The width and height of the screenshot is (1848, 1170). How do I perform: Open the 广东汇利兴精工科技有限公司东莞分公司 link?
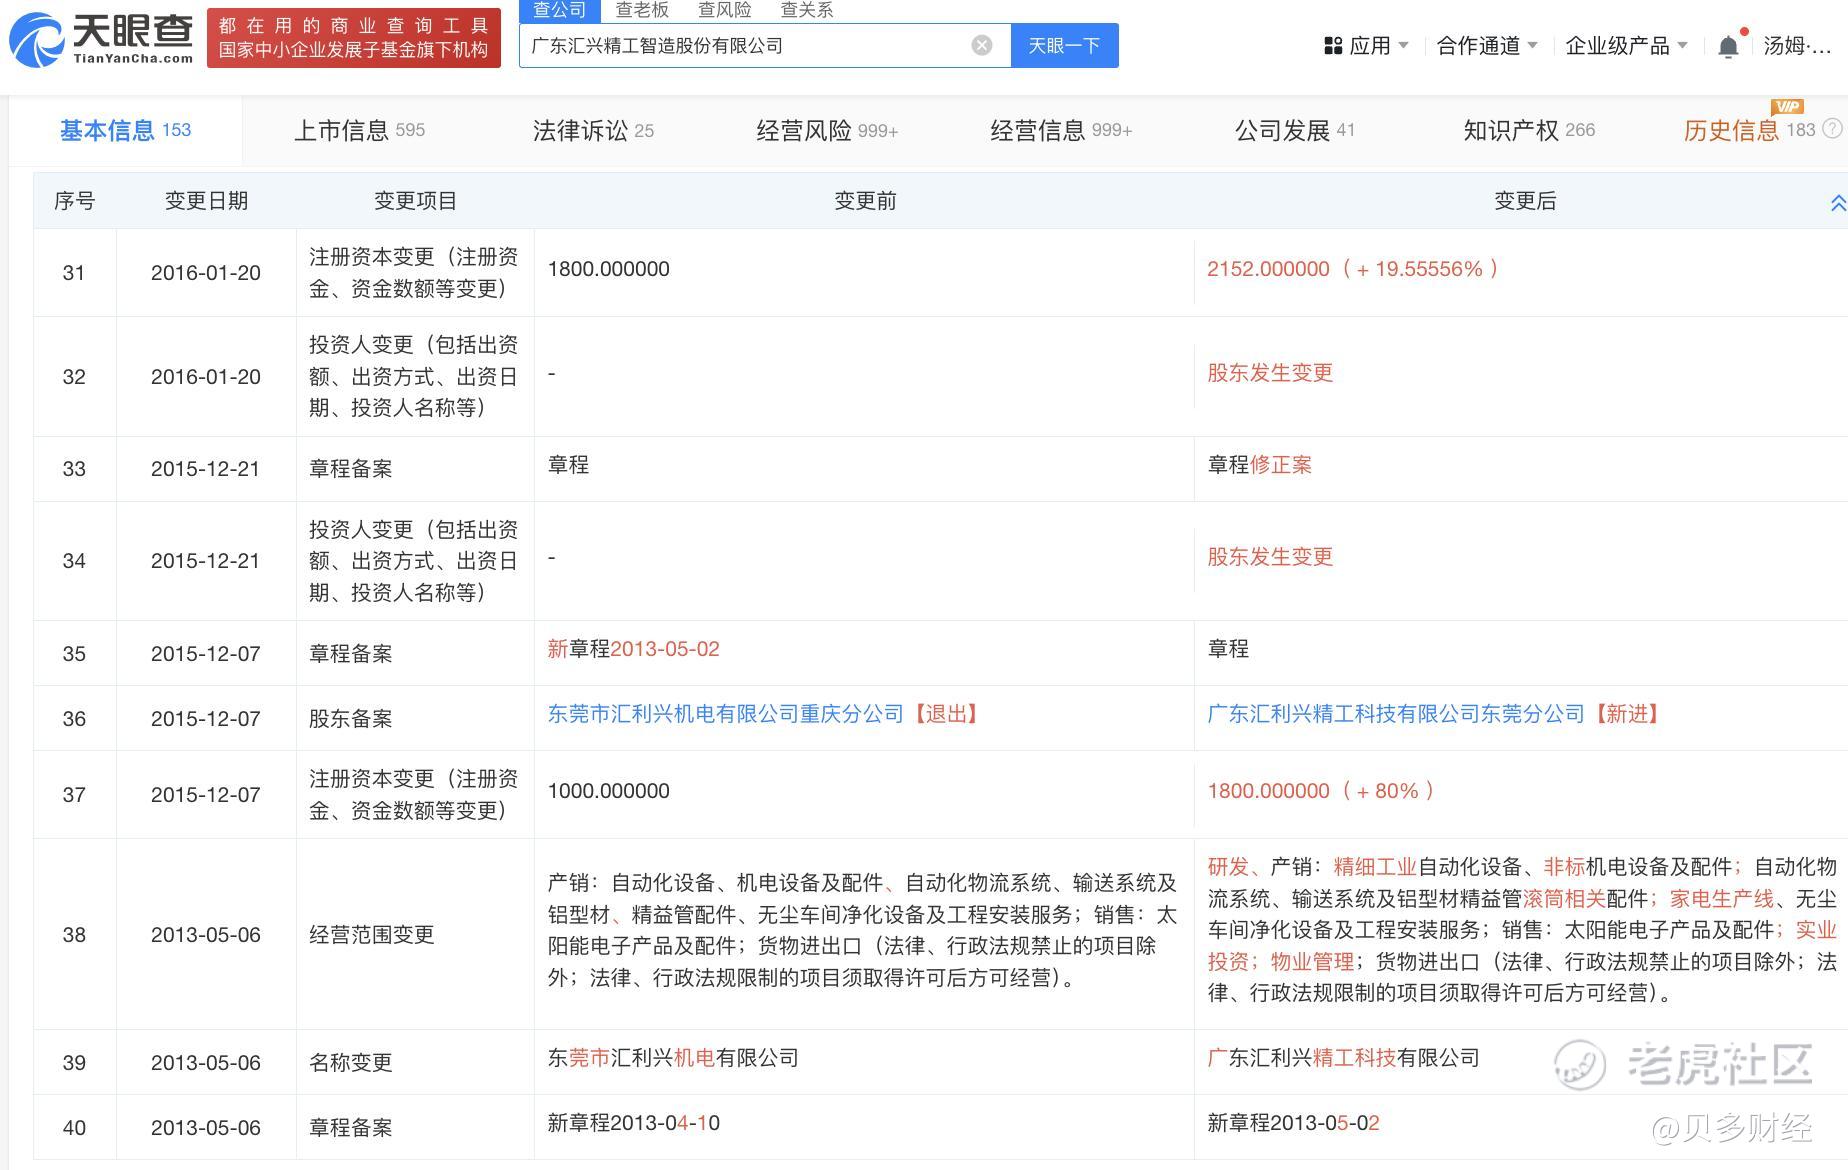(1396, 714)
